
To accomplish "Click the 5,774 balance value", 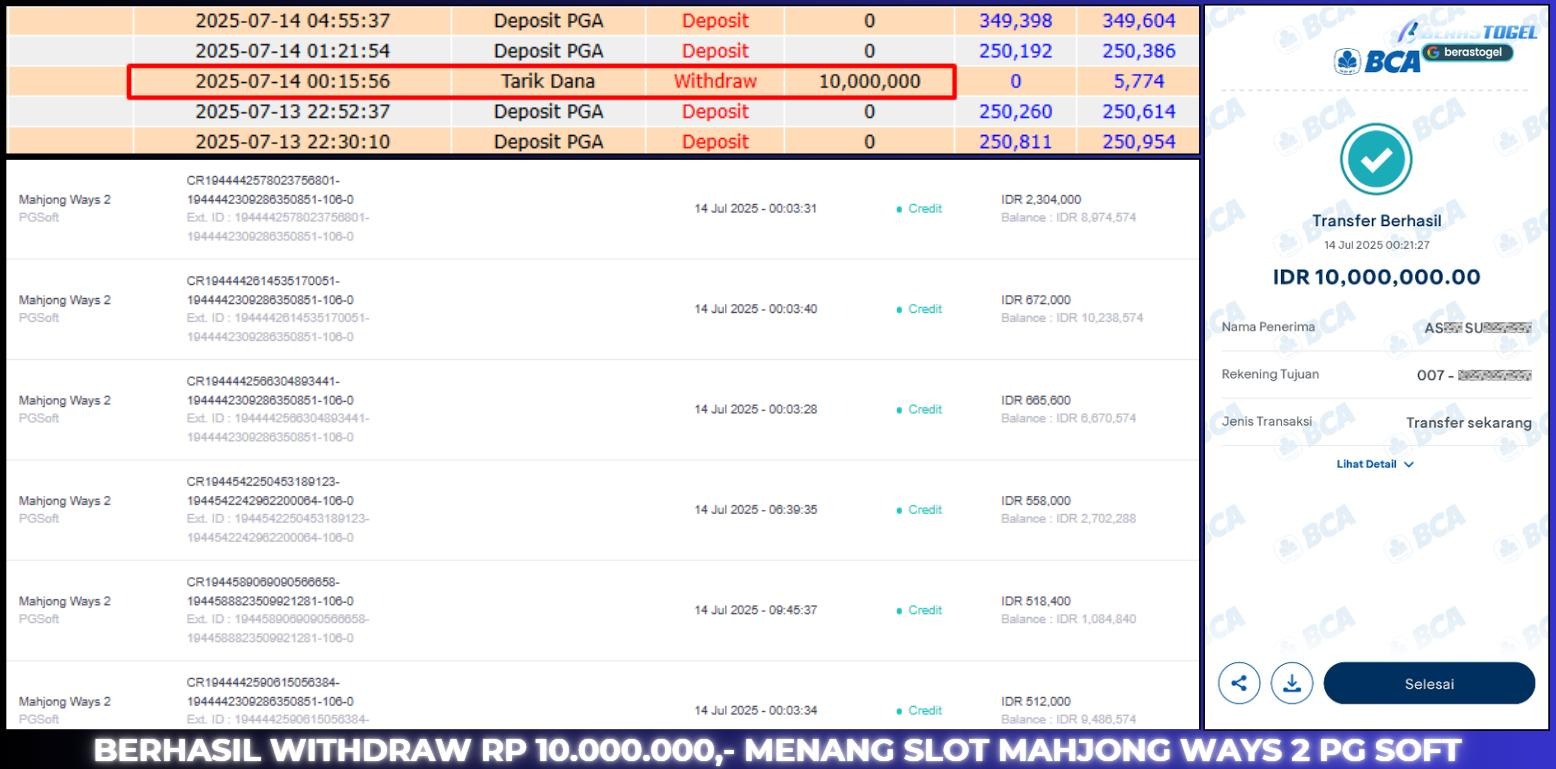I will 1139,81.
